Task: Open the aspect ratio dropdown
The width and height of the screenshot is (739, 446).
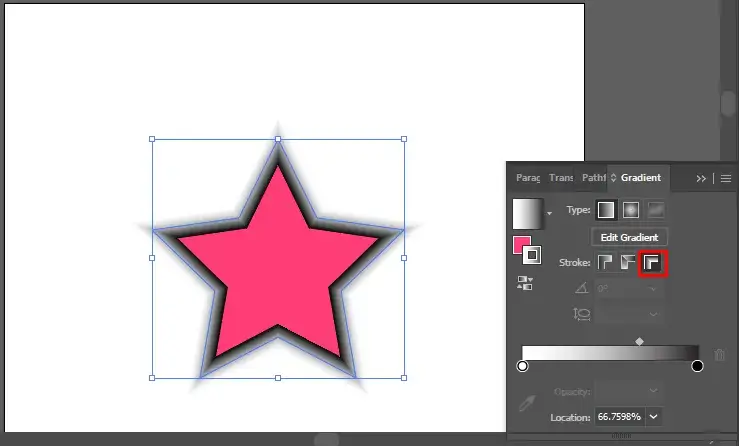Action: point(653,314)
